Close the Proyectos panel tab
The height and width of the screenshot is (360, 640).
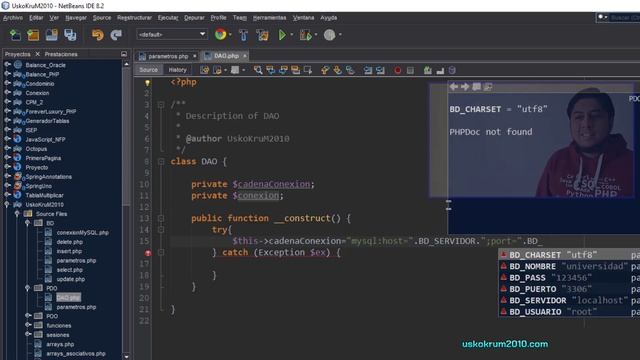point(38,54)
